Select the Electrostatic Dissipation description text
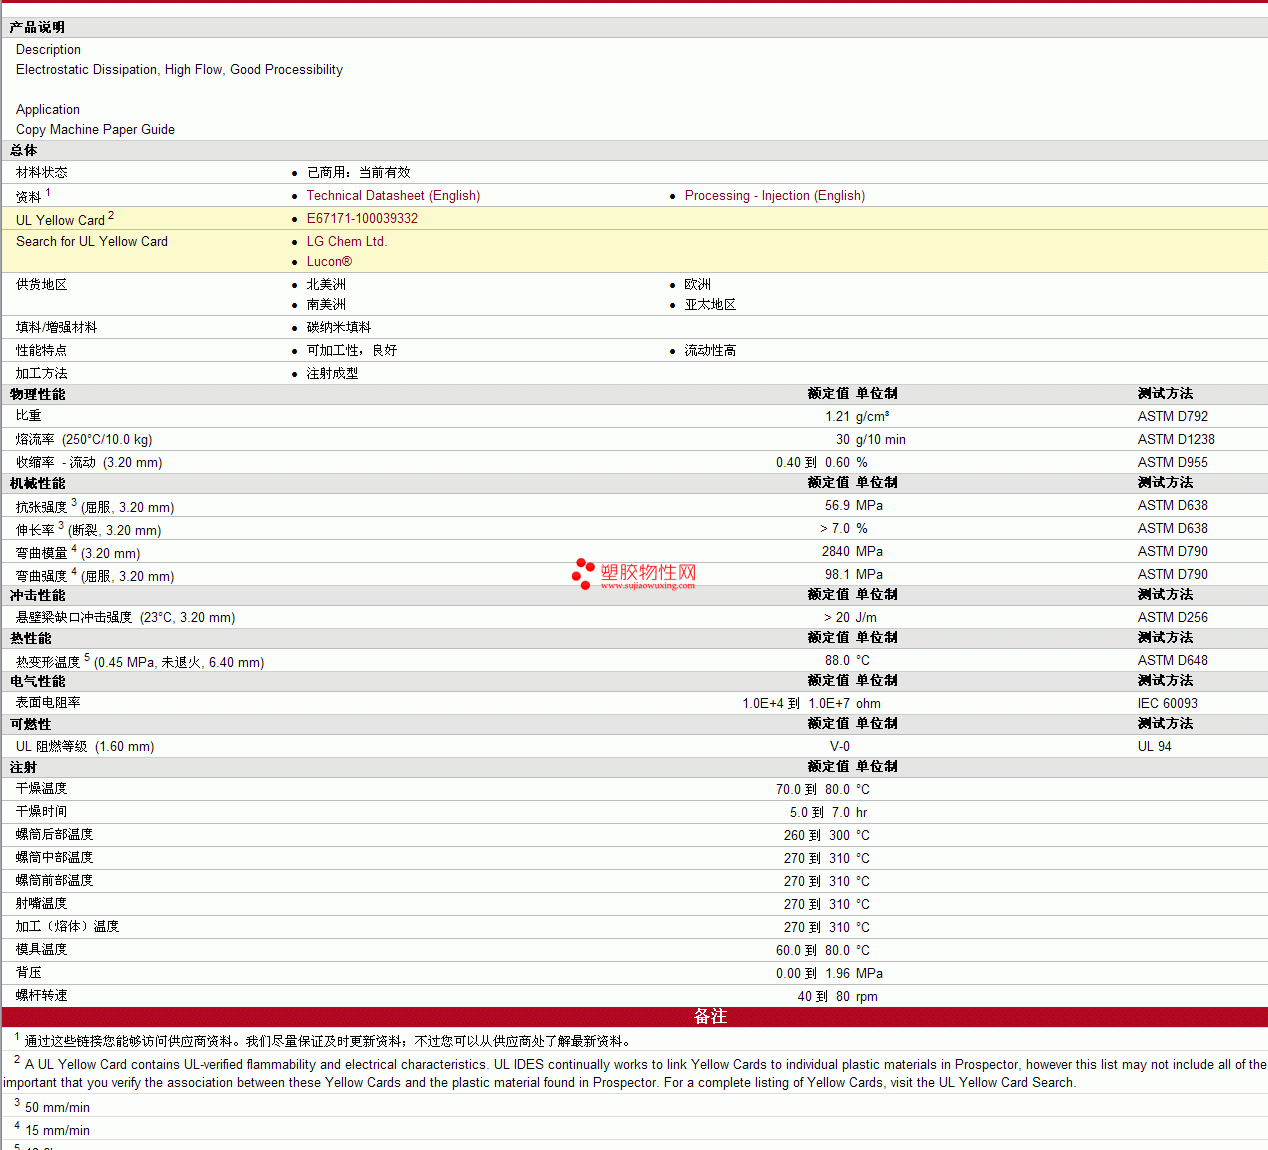 [179, 70]
